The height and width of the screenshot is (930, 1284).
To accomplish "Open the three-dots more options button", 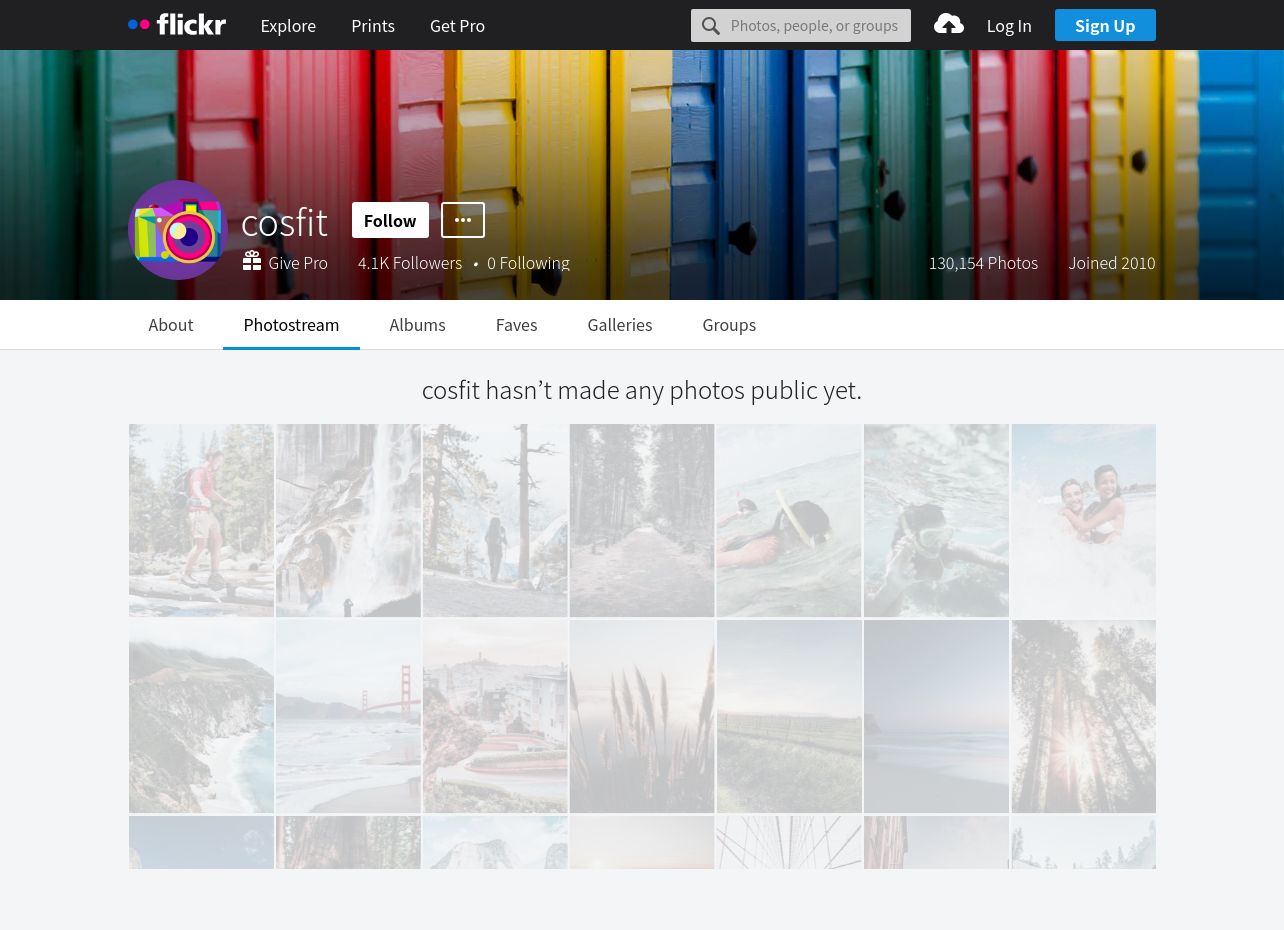I will [x=463, y=220].
